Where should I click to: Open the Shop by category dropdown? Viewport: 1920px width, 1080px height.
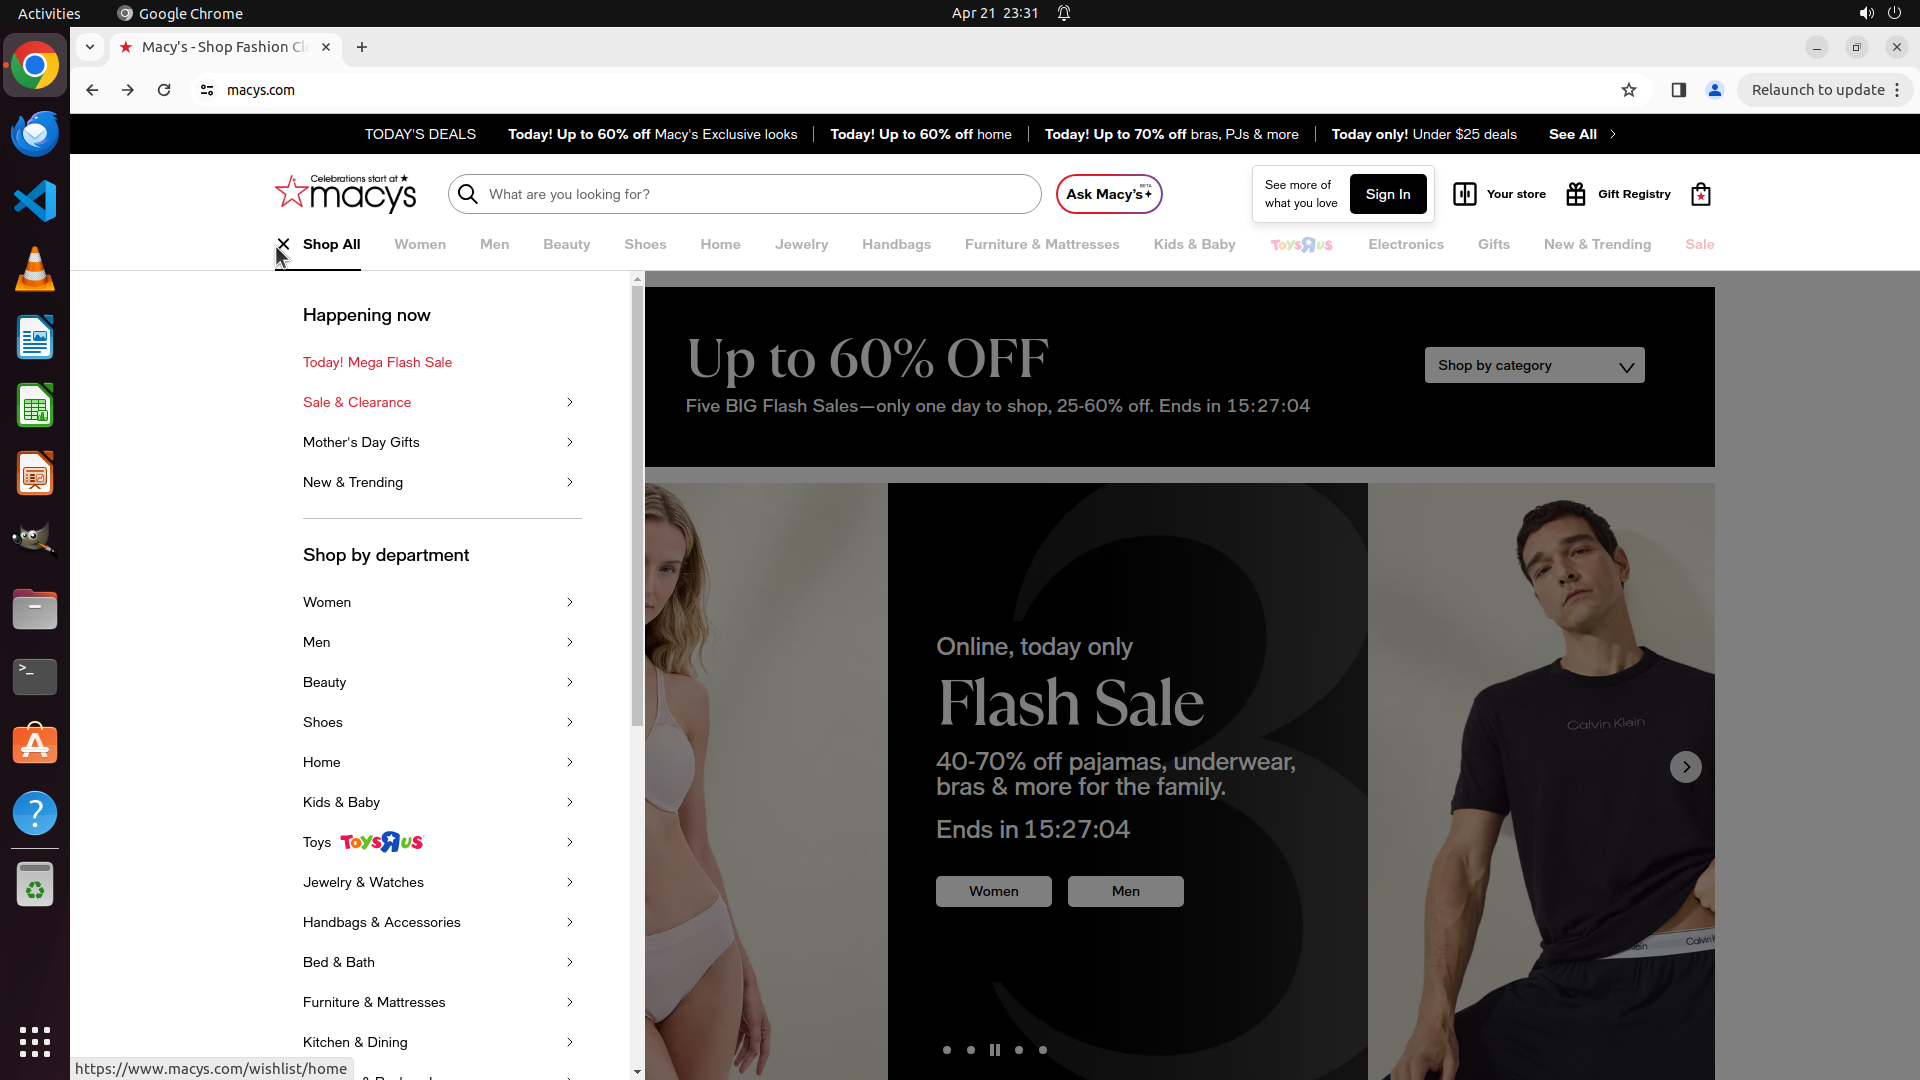(x=1534, y=366)
